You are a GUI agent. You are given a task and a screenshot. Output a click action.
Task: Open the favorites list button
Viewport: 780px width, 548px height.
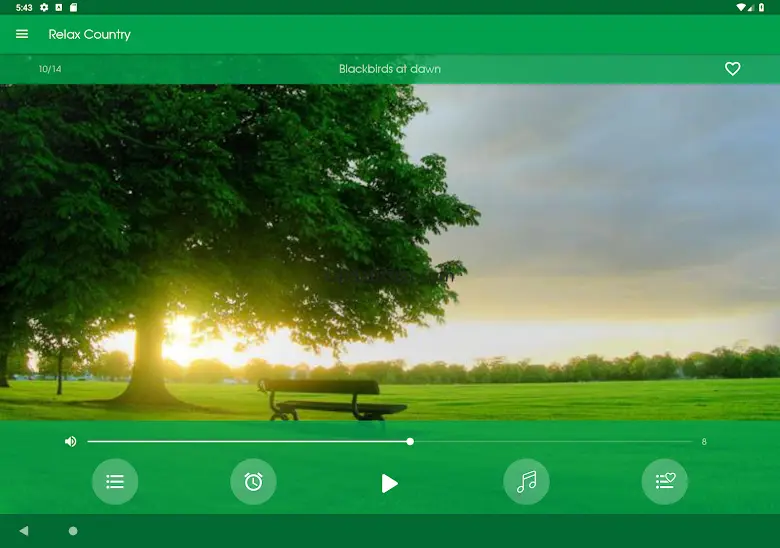point(665,481)
